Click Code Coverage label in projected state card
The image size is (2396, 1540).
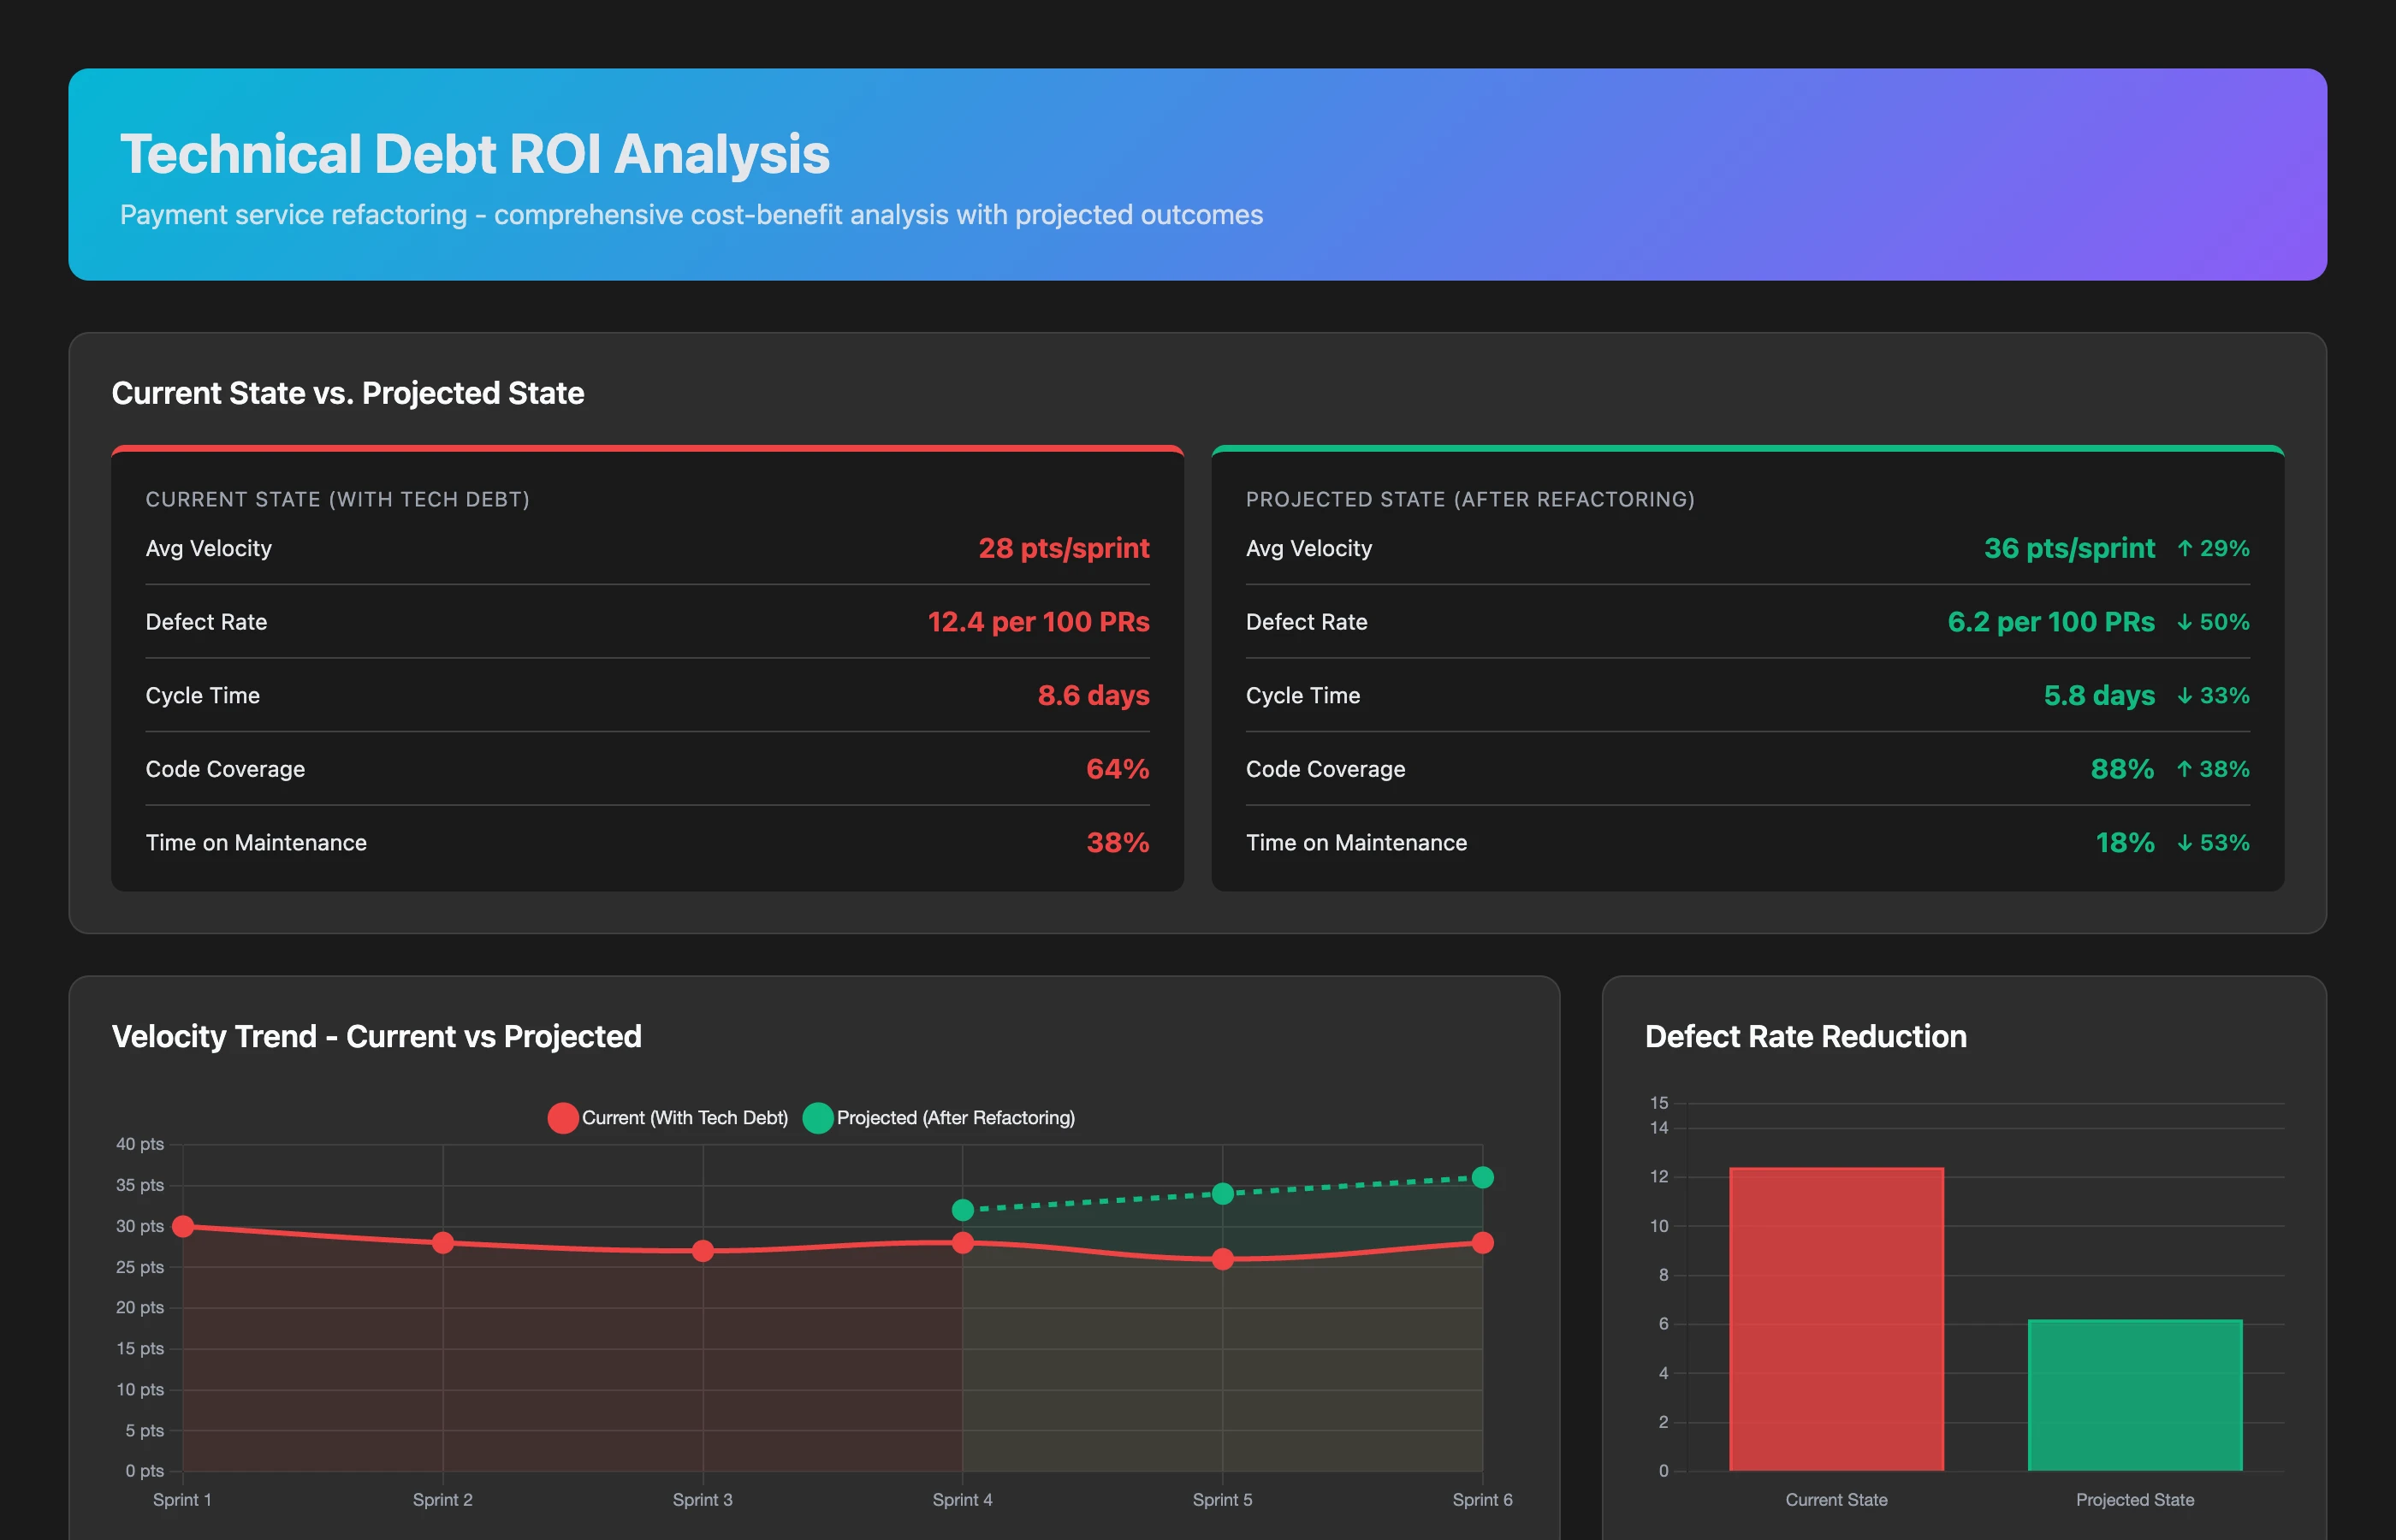[1326, 769]
